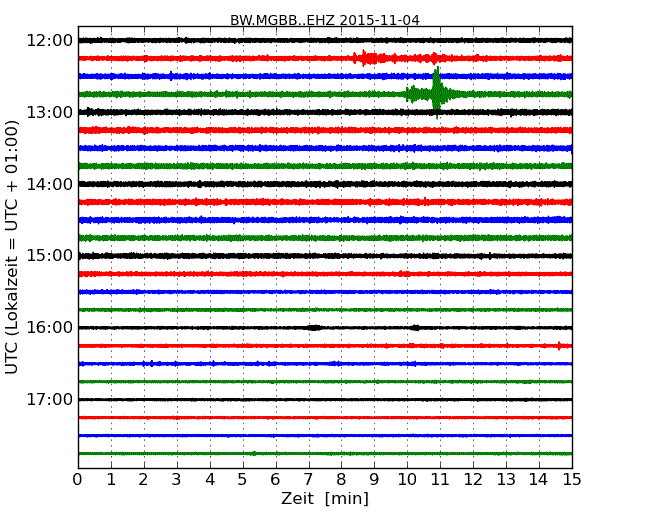This screenshot has height=520, width=650.
Task: Click the 14:00 time label
Action: coord(49,184)
